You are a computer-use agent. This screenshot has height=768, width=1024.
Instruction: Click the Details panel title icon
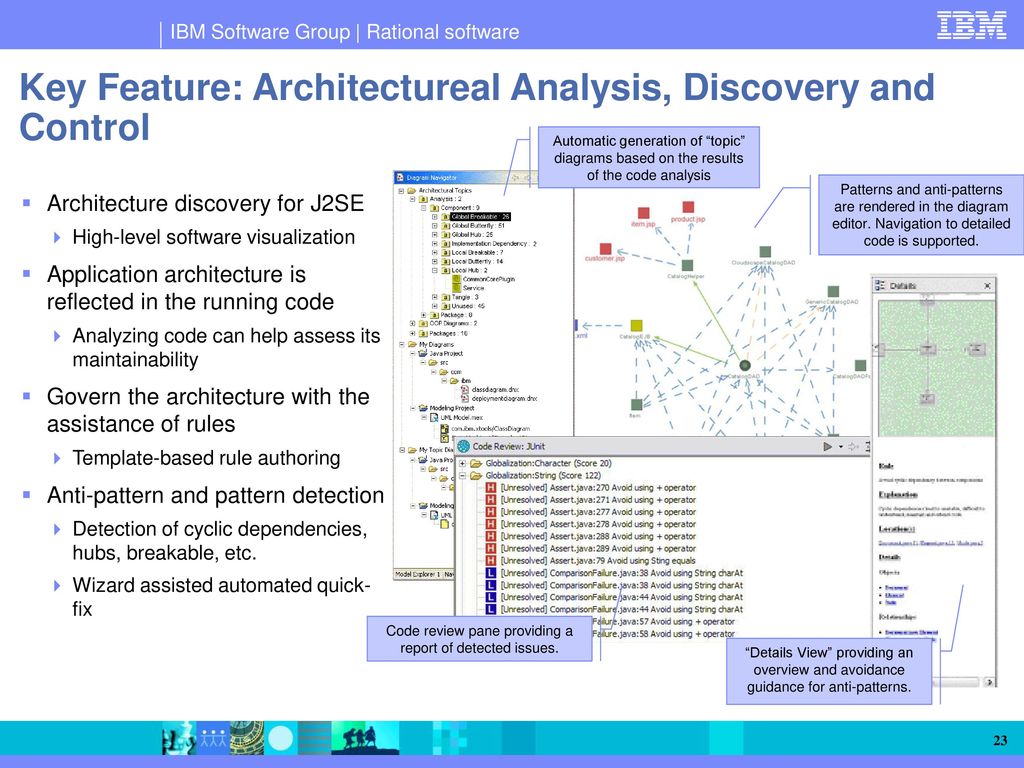[880, 285]
